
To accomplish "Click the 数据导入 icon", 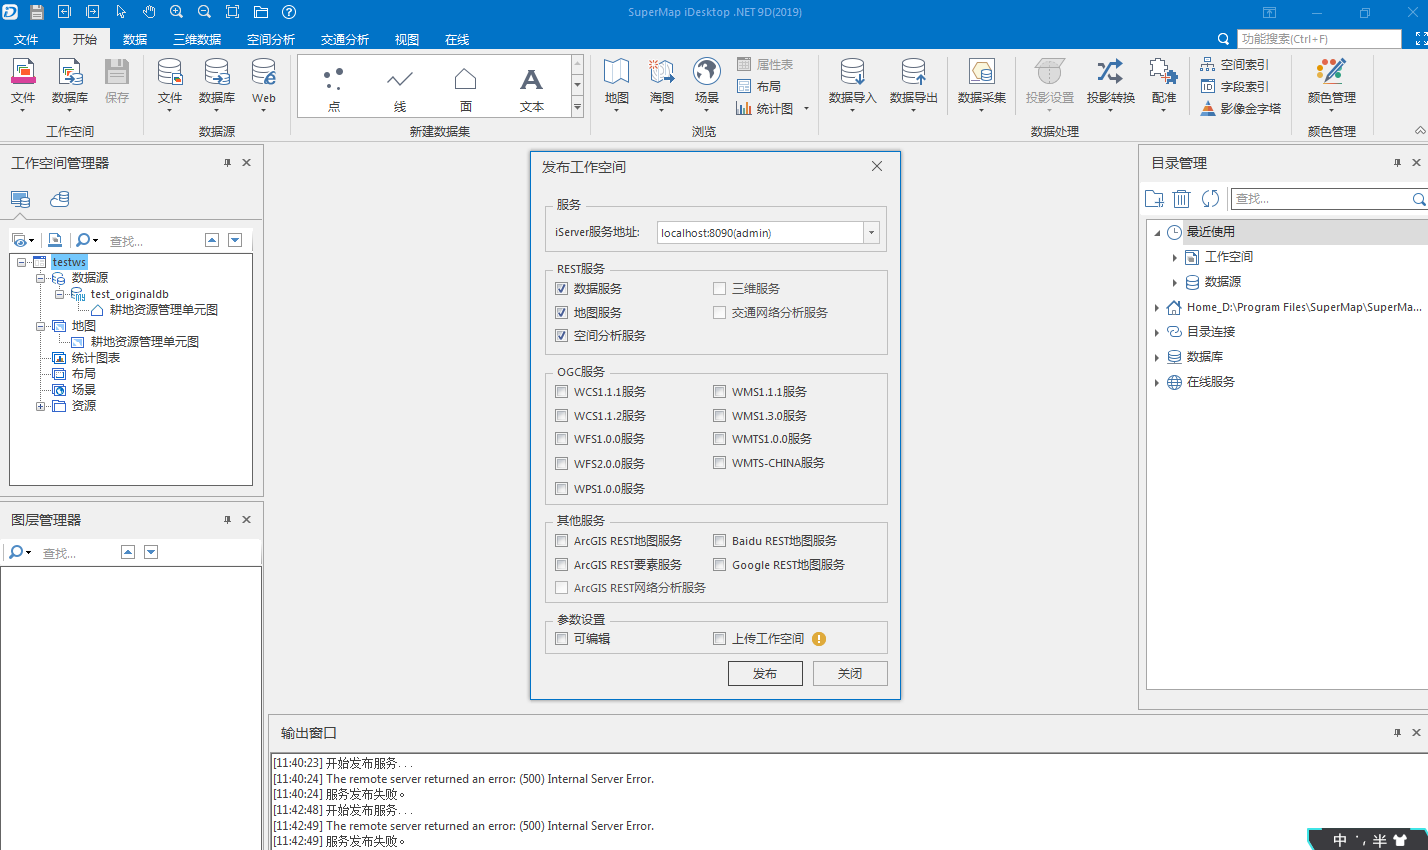I will point(852,82).
